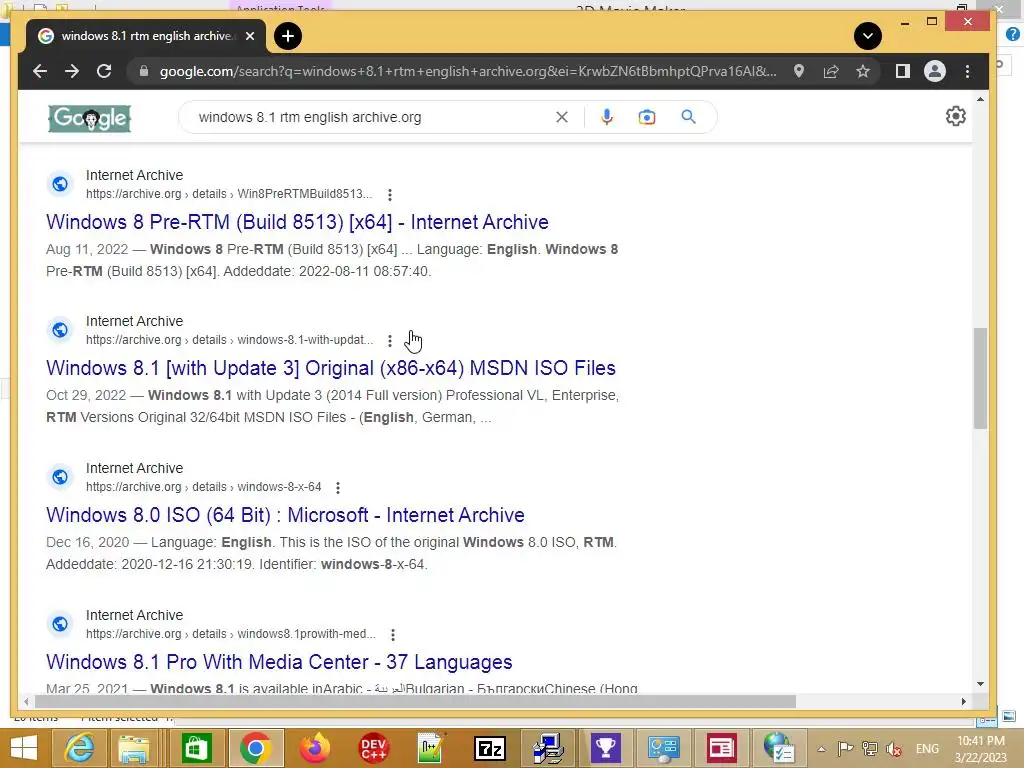The width and height of the screenshot is (1024, 768).
Task: View site information via lock icon
Action: 144,71
